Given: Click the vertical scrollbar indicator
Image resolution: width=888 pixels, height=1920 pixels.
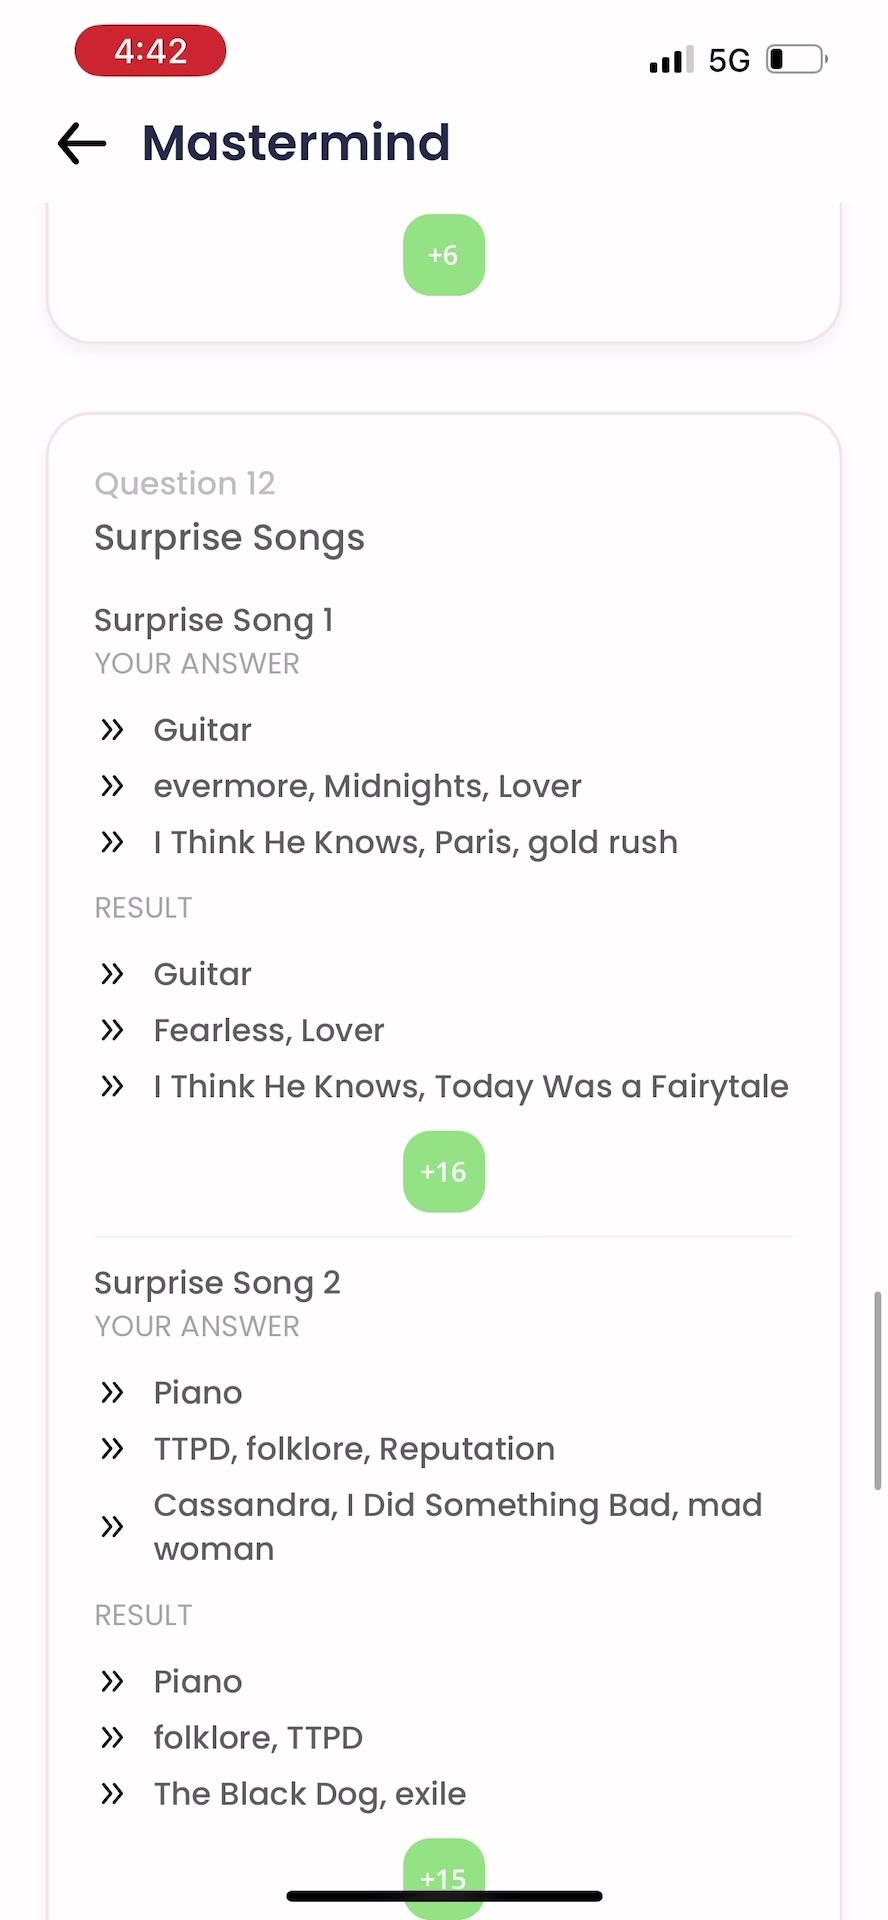Looking at the screenshot, I should coord(878,1390).
